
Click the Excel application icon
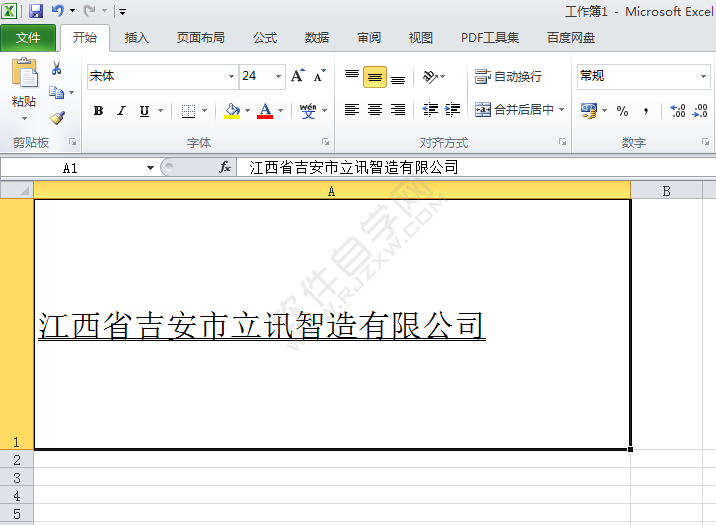tap(9, 10)
